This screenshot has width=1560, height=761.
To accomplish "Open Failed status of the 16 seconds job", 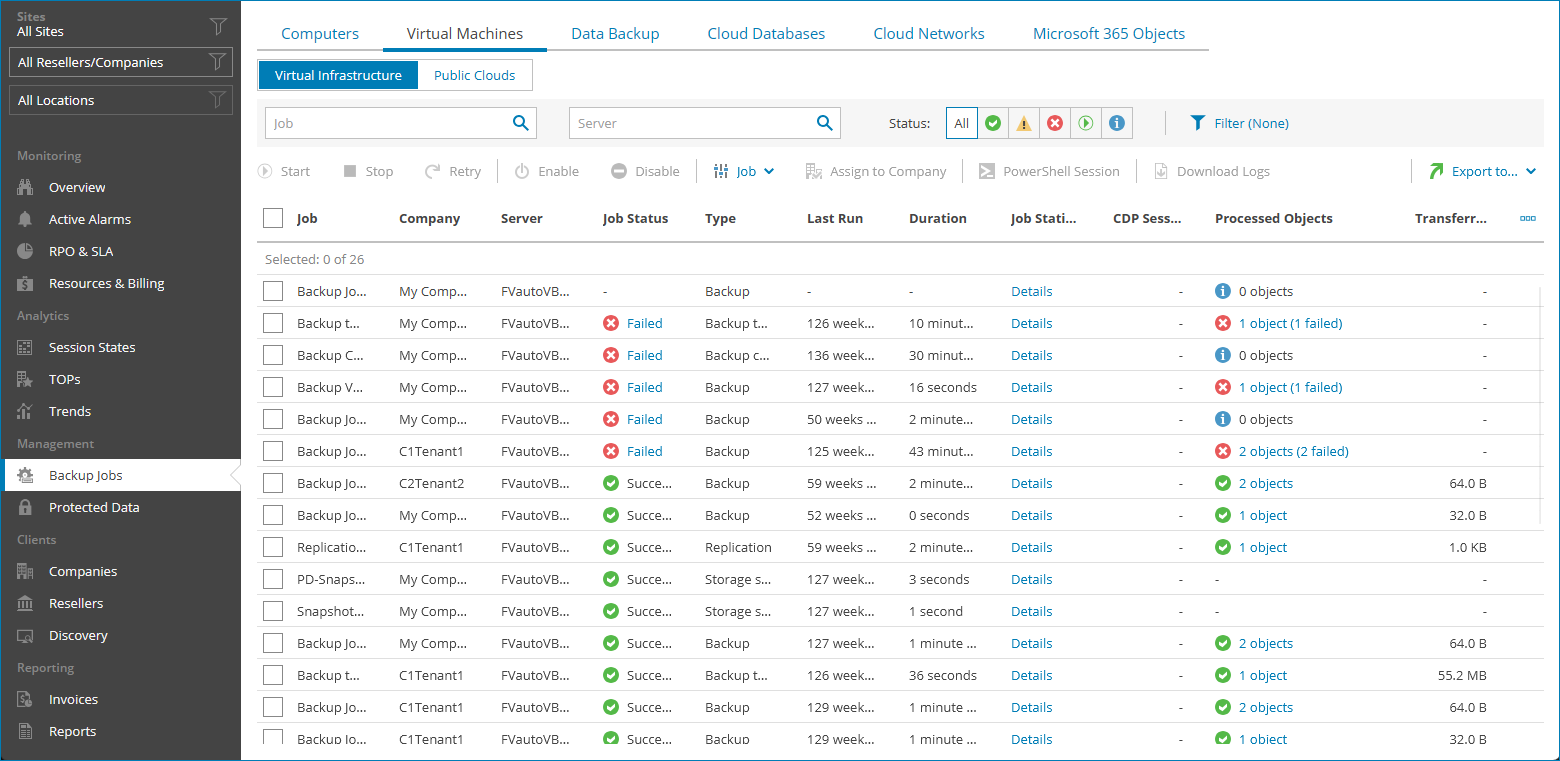I will pos(644,387).
